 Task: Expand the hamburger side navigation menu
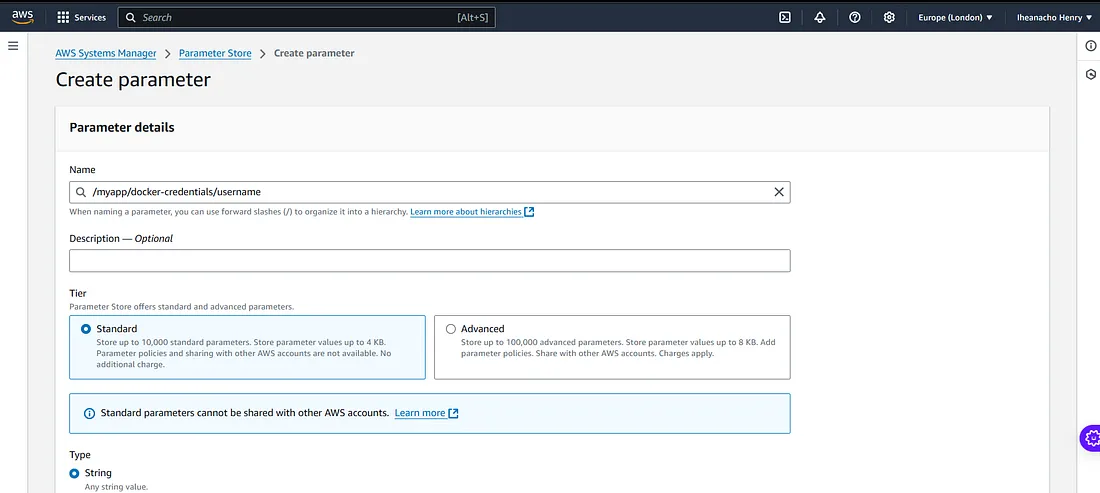click(x=13, y=46)
